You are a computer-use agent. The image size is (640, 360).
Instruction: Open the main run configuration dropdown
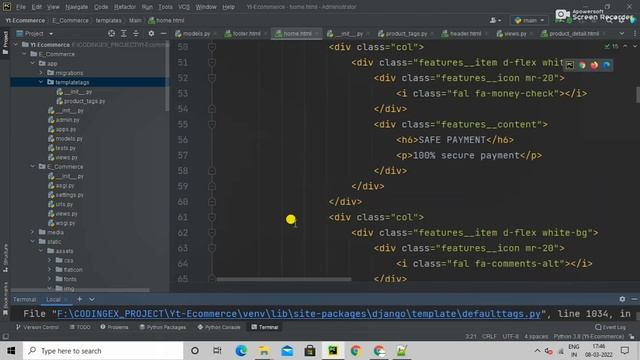coord(529,20)
